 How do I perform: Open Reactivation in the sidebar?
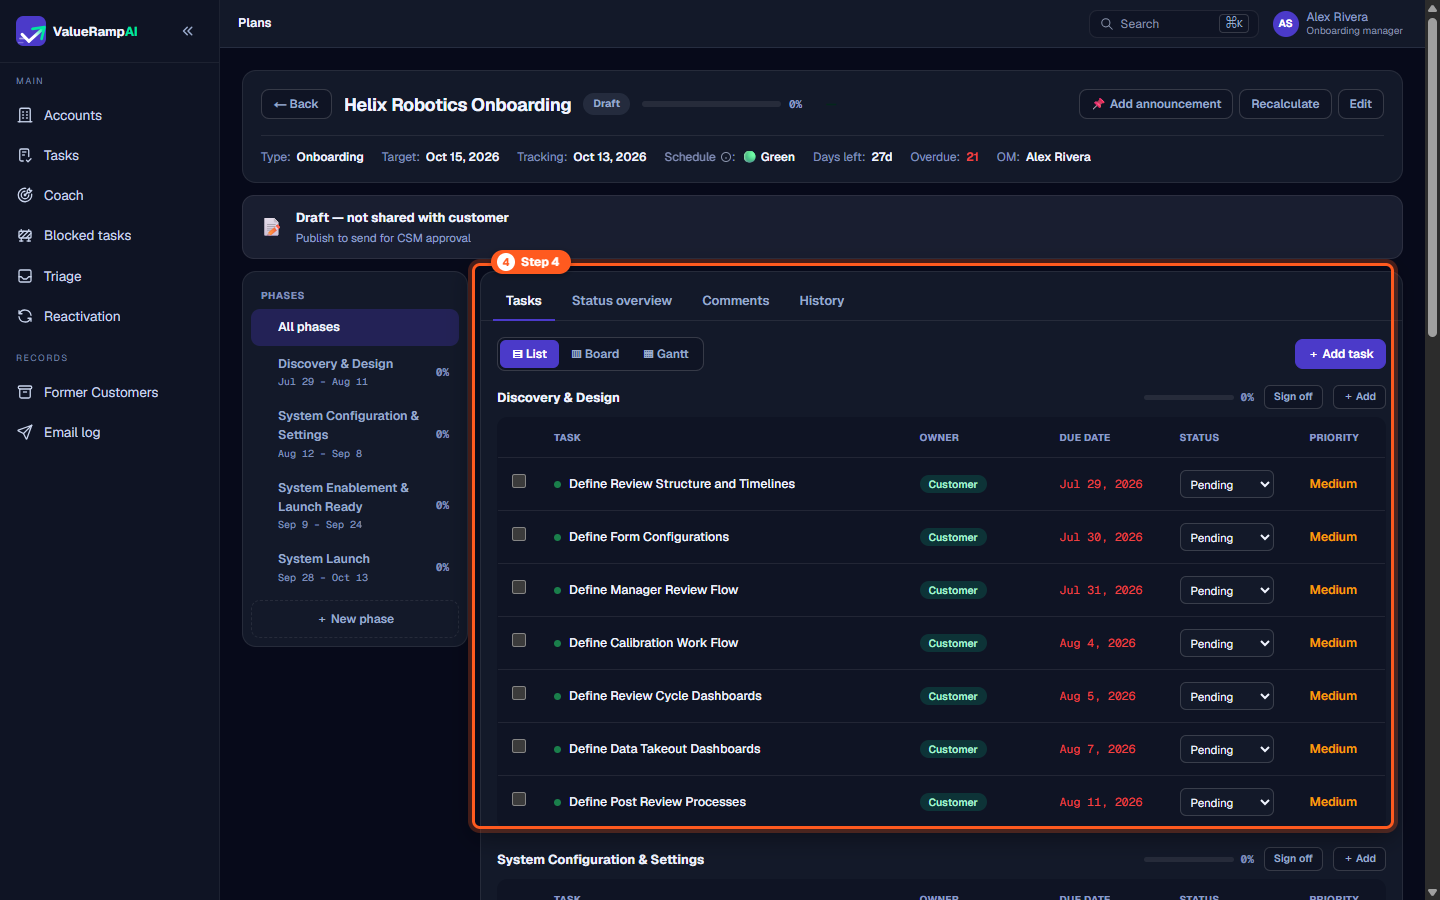click(x=109, y=316)
